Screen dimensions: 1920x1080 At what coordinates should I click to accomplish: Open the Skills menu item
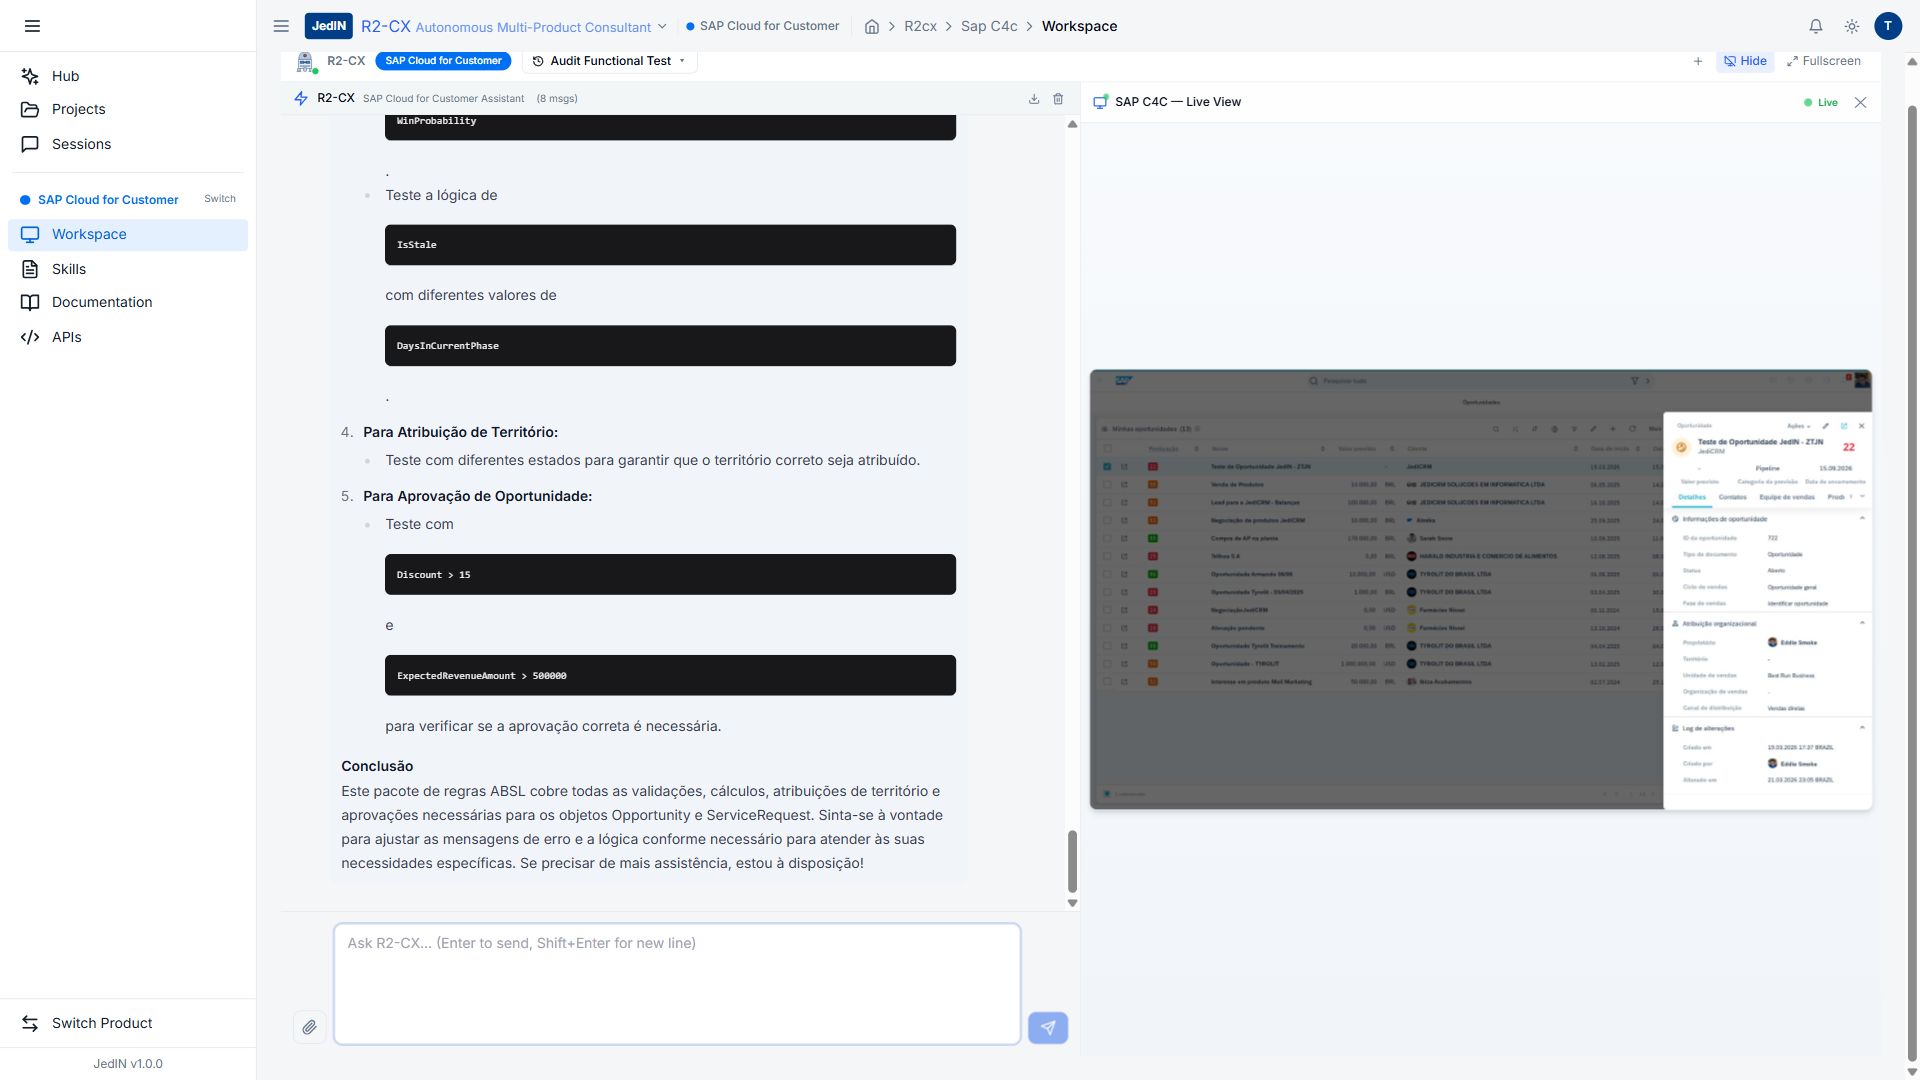69,269
